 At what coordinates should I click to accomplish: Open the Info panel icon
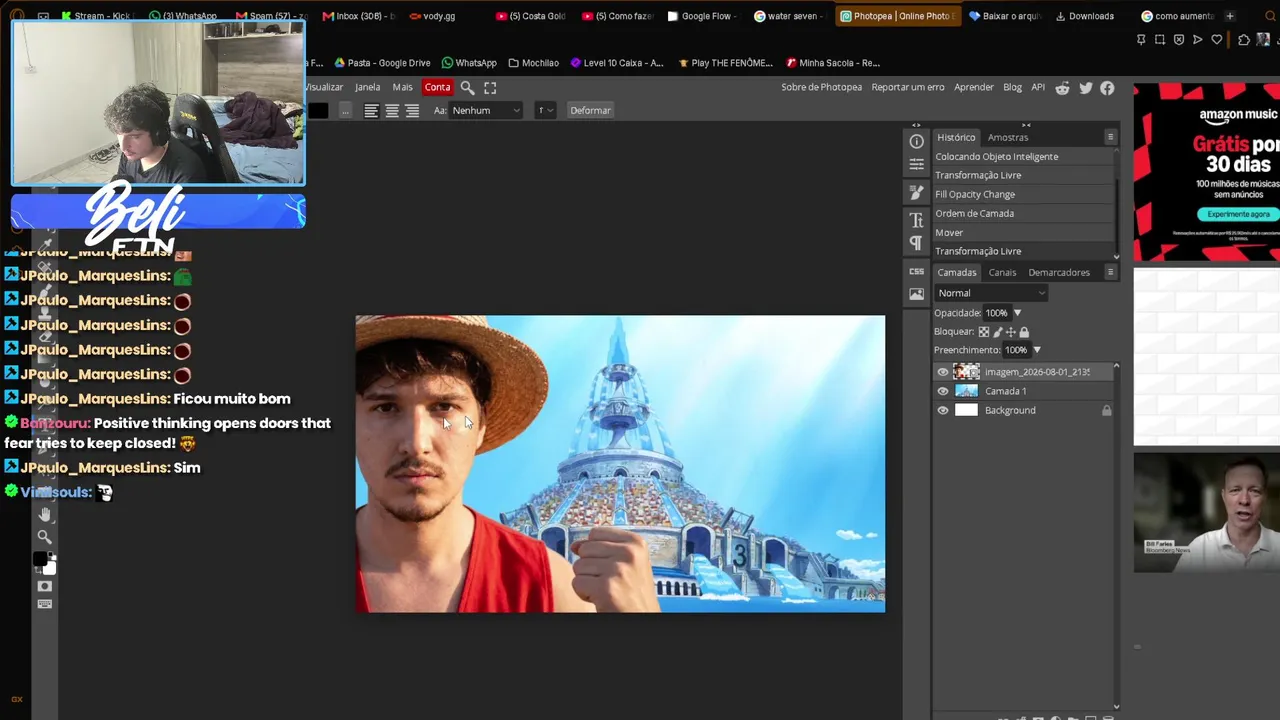tap(916, 142)
